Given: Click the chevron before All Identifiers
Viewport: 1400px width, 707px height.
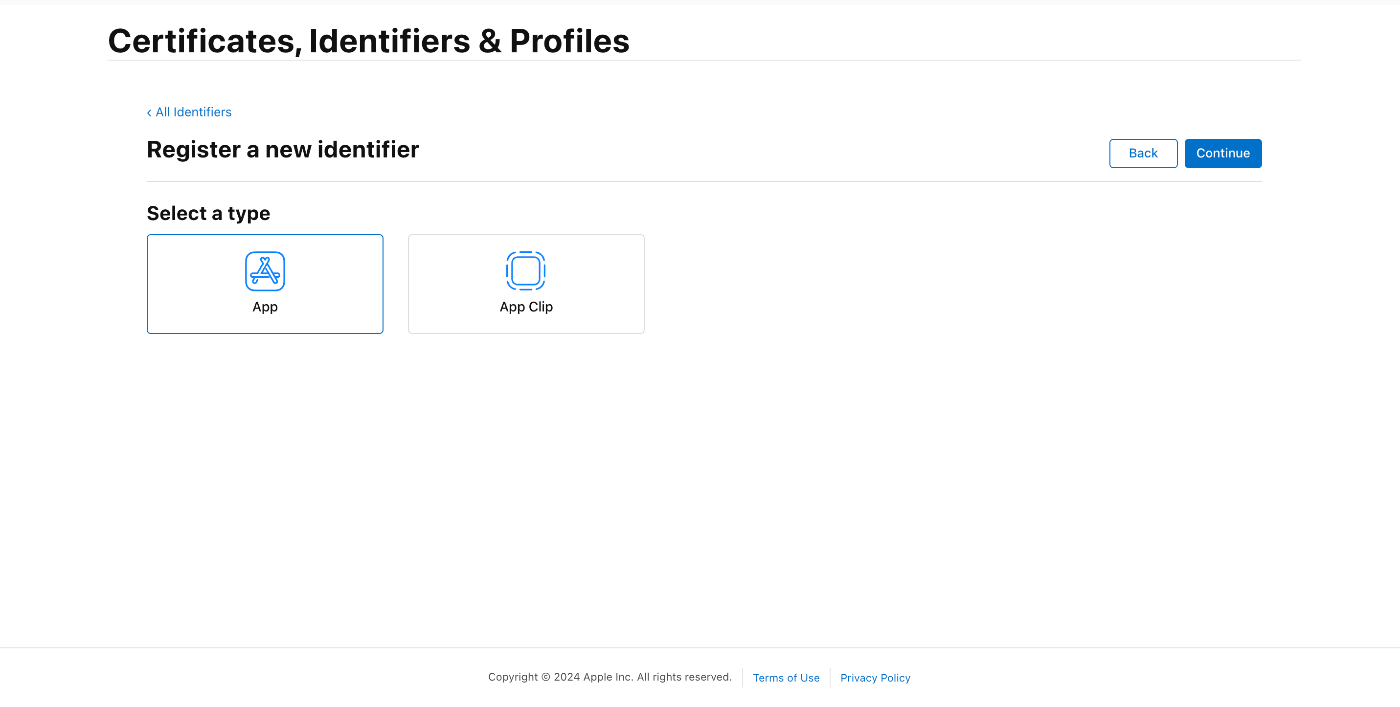Looking at the screenshot, I should point(149,113).
